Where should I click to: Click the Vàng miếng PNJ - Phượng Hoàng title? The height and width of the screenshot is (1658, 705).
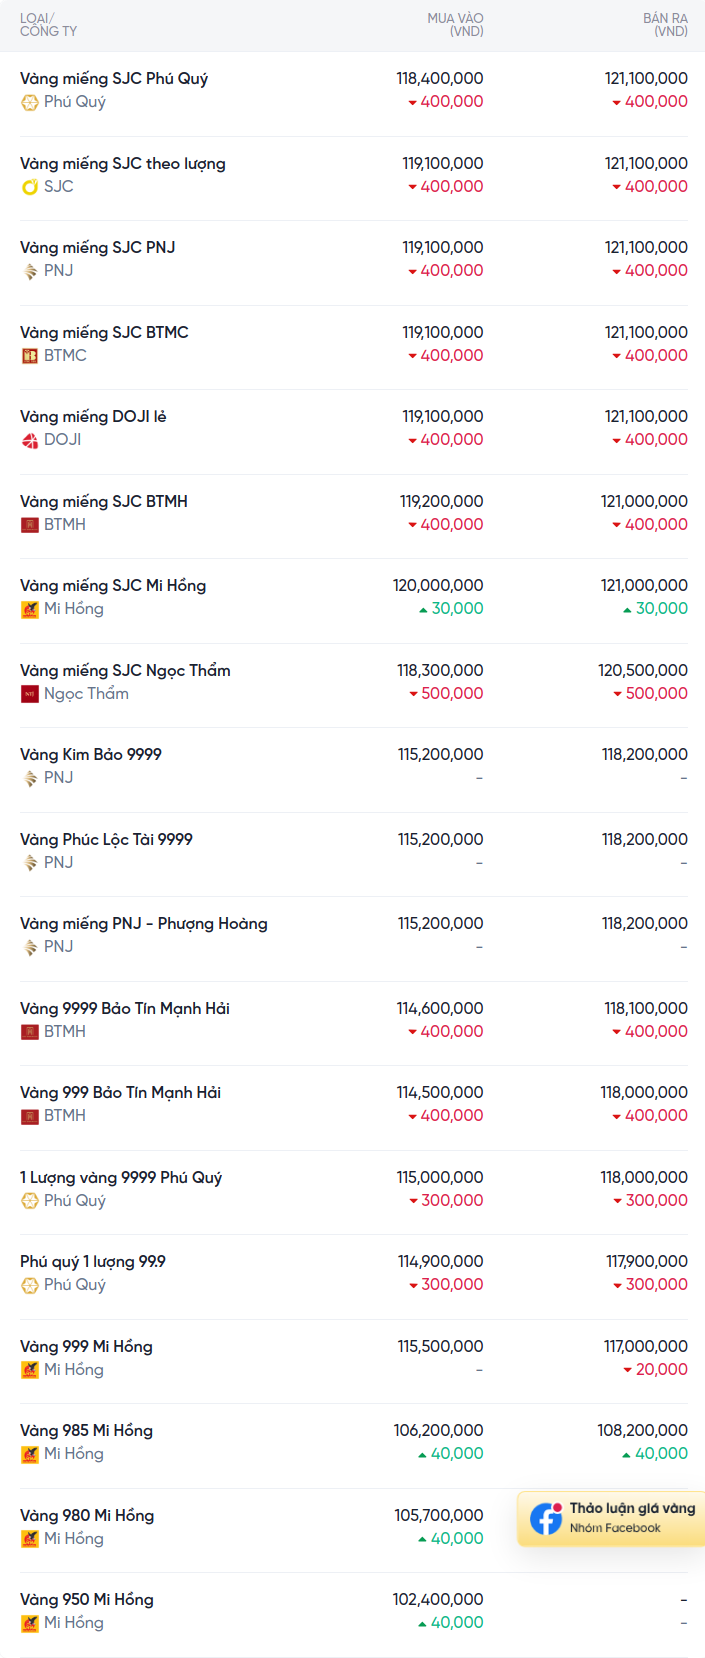pyautogui.click(x=144, y=924)
